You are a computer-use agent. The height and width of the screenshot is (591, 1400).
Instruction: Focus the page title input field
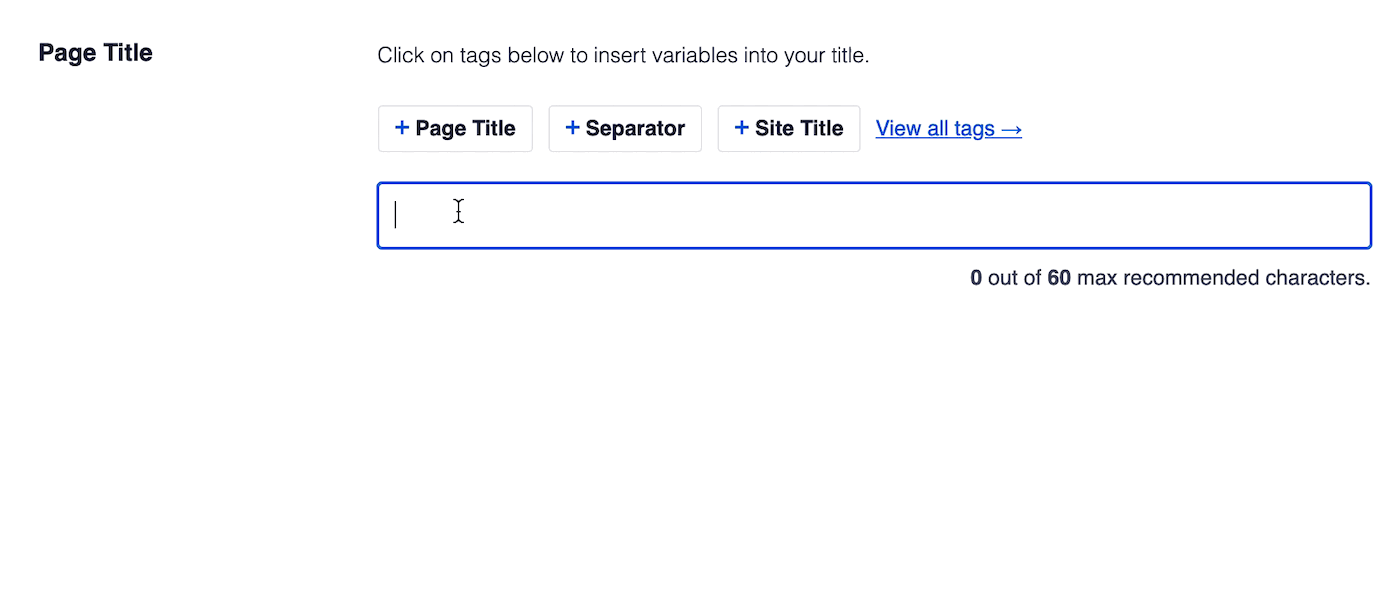(874, 215)
